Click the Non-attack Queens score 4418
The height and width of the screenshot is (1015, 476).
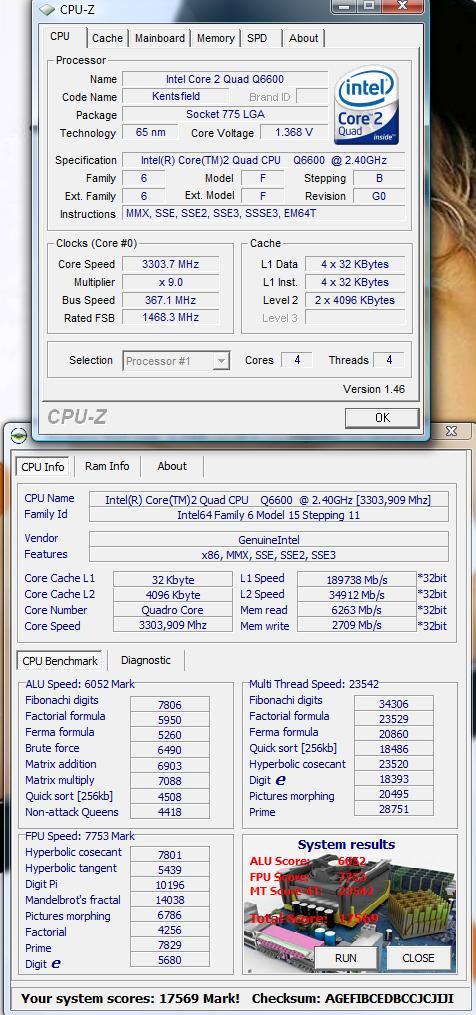[170, 812]
